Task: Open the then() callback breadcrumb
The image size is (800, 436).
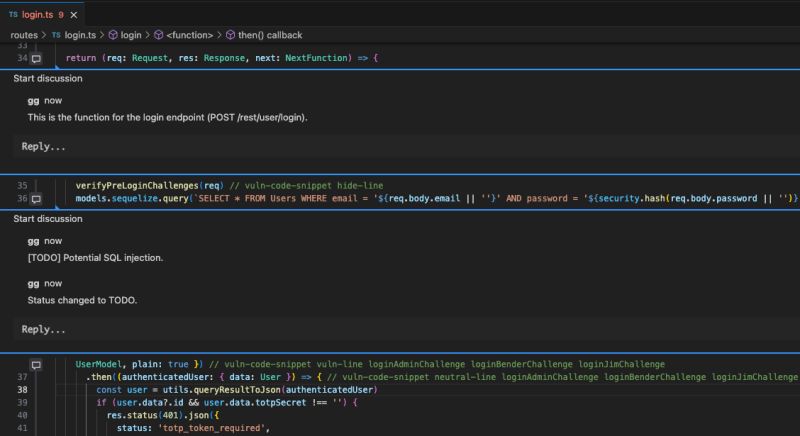Action: (270, 35)
